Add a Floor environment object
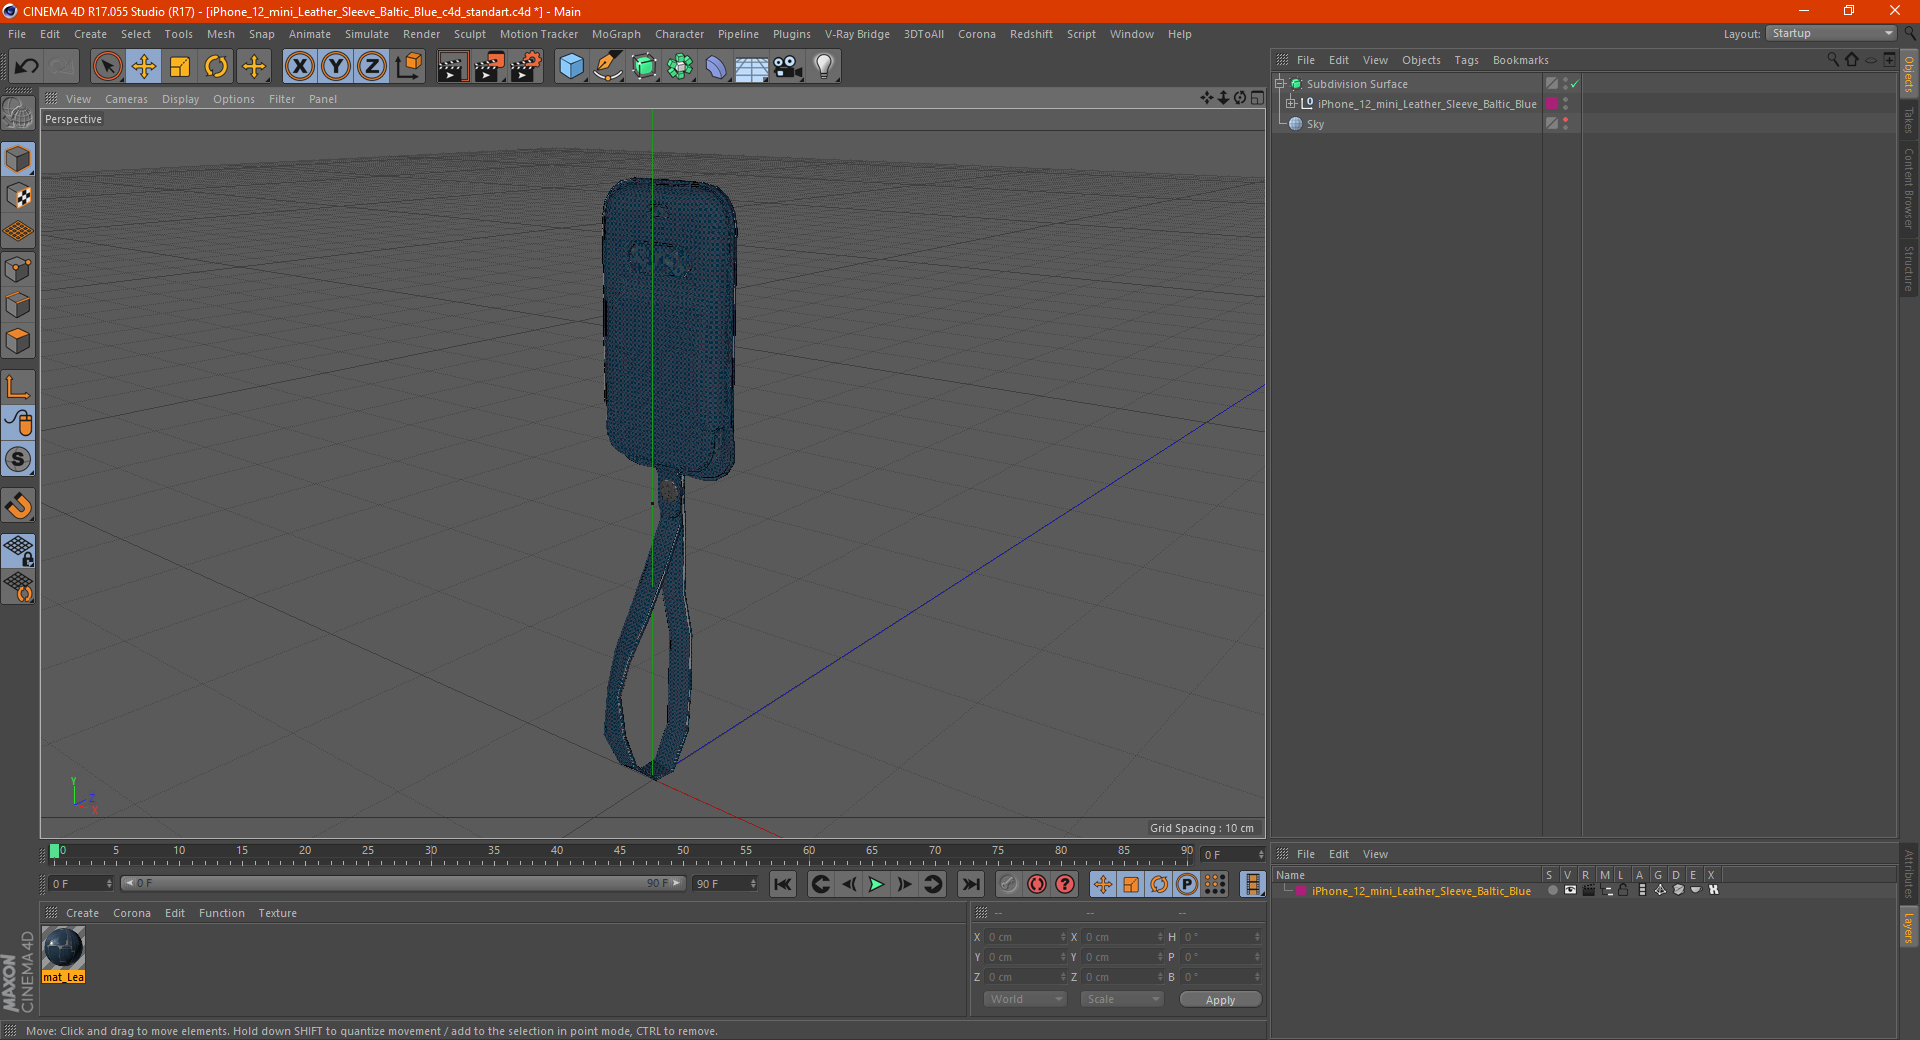 [752, 67]
